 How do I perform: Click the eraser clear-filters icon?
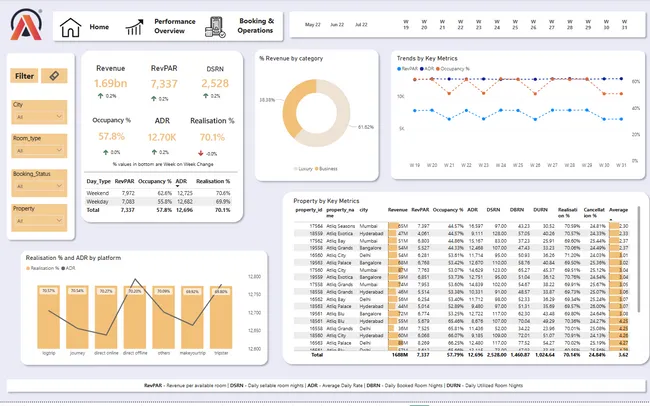tap(55, 75)
